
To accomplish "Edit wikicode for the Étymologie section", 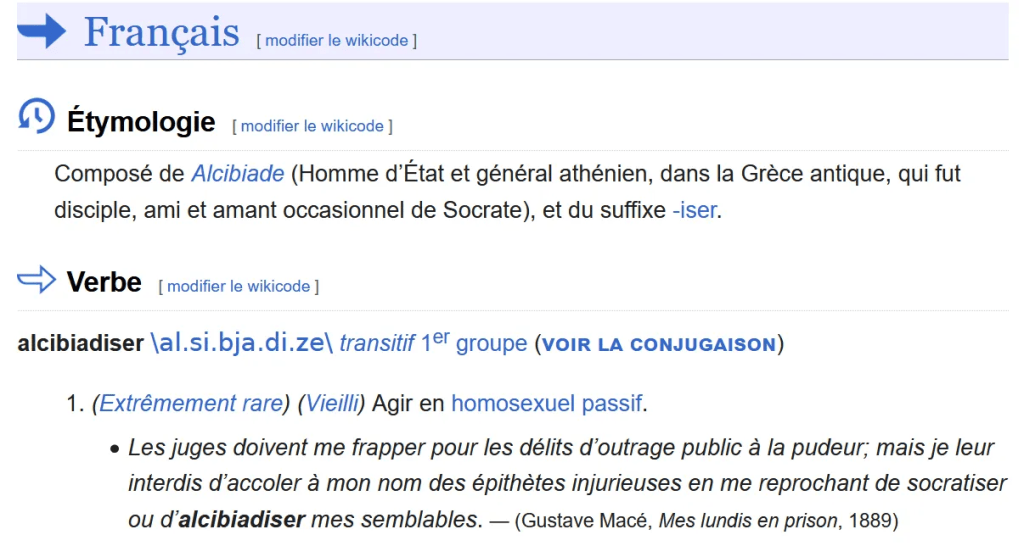I will (312, 126).
